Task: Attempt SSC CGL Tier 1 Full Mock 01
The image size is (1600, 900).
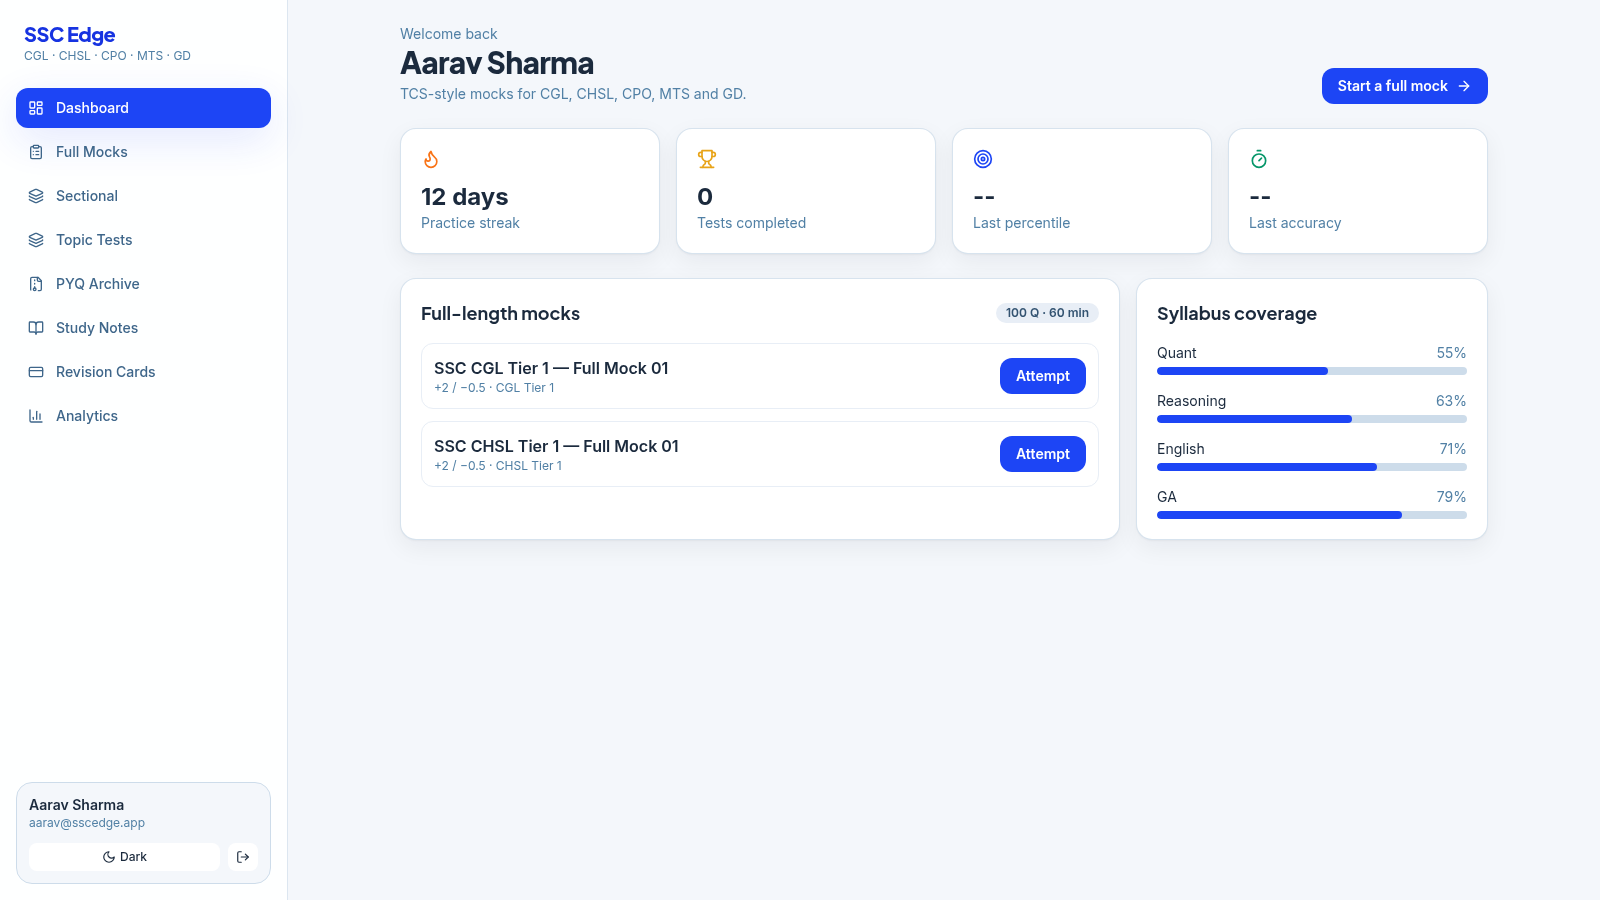Action: click(x=1043, y=376)
